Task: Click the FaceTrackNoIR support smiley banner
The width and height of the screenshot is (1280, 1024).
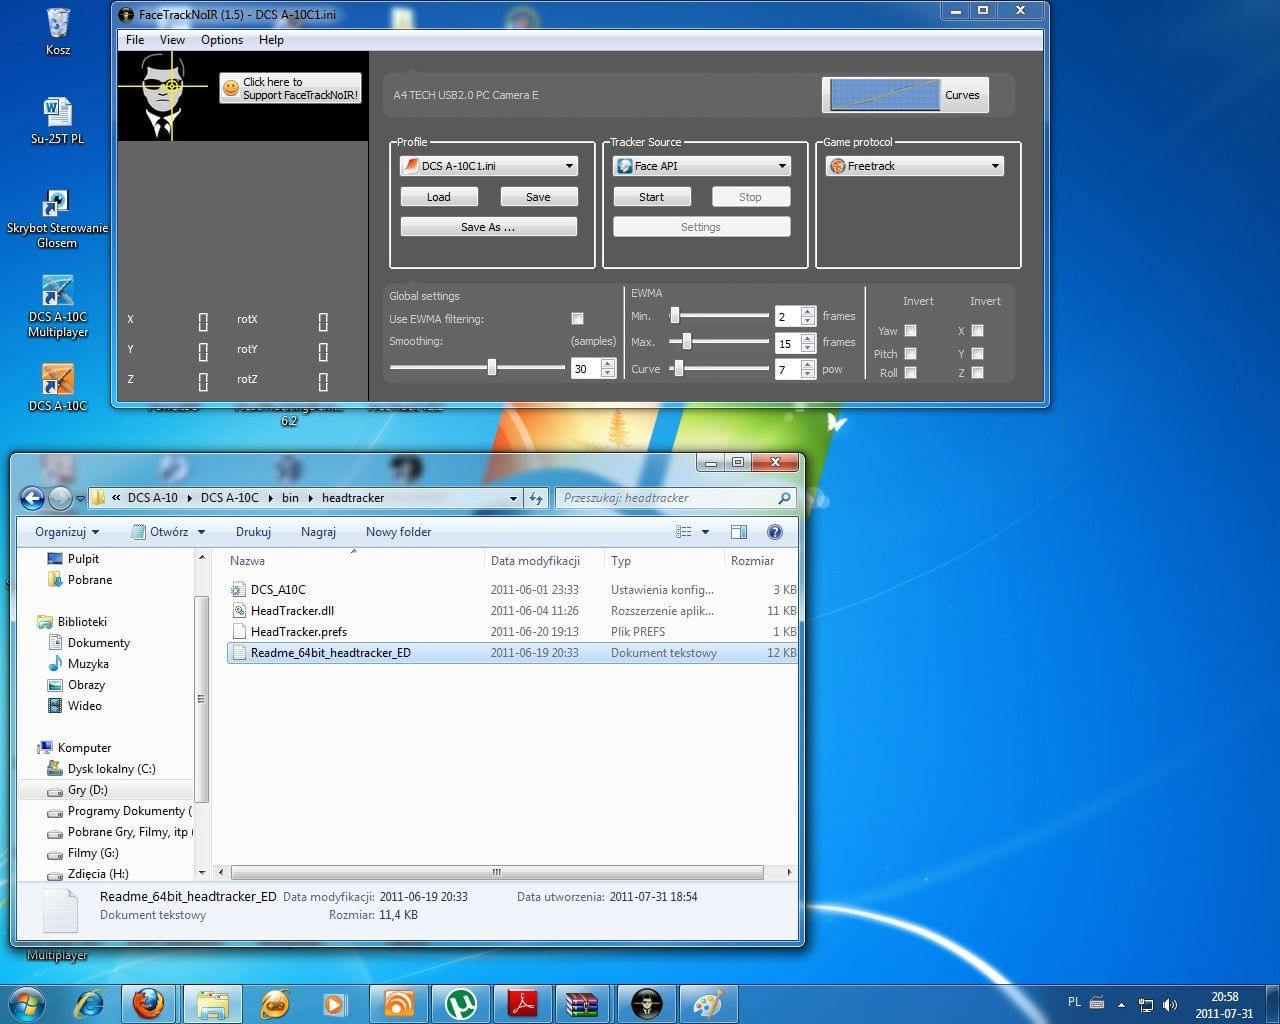Action: coord(290,89)
